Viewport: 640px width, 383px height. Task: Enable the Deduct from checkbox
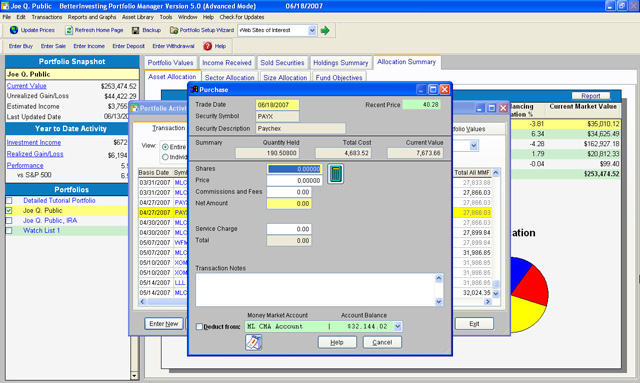click(x=199, y=327)
